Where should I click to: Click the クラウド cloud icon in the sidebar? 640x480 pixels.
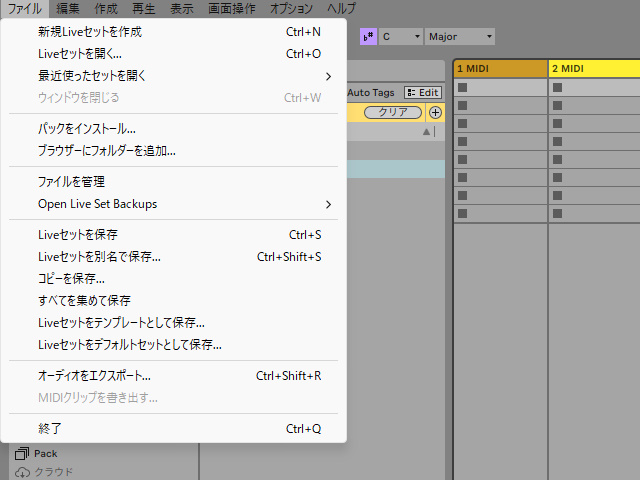[22, 471]
